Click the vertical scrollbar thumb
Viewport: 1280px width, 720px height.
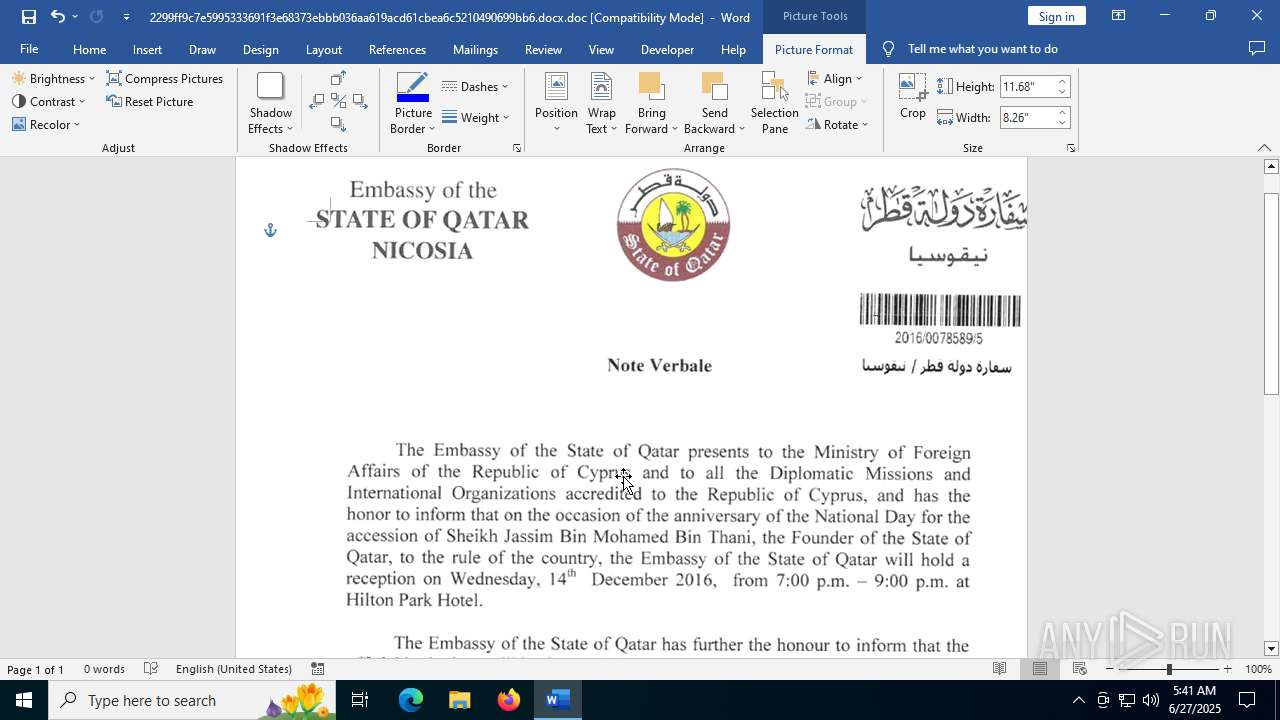pyautogui.click(x=1271, y=294)
